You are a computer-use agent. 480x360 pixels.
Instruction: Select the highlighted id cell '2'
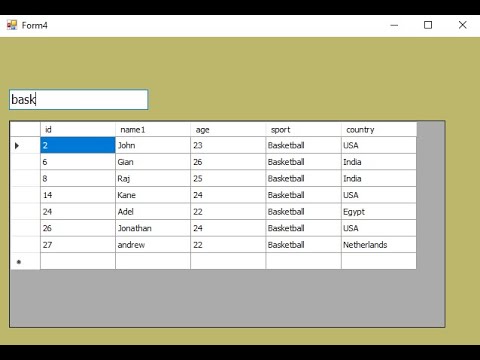pyautogui.click(x=78, y=145)
